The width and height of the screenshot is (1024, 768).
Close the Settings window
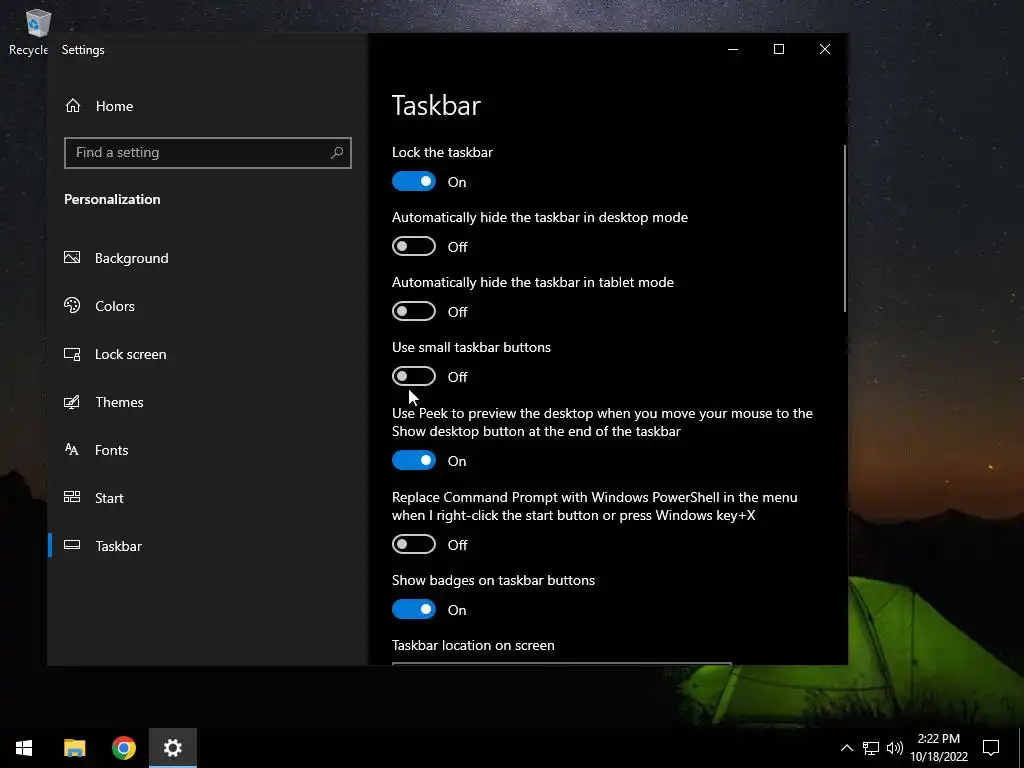click(x=825, y=50)
